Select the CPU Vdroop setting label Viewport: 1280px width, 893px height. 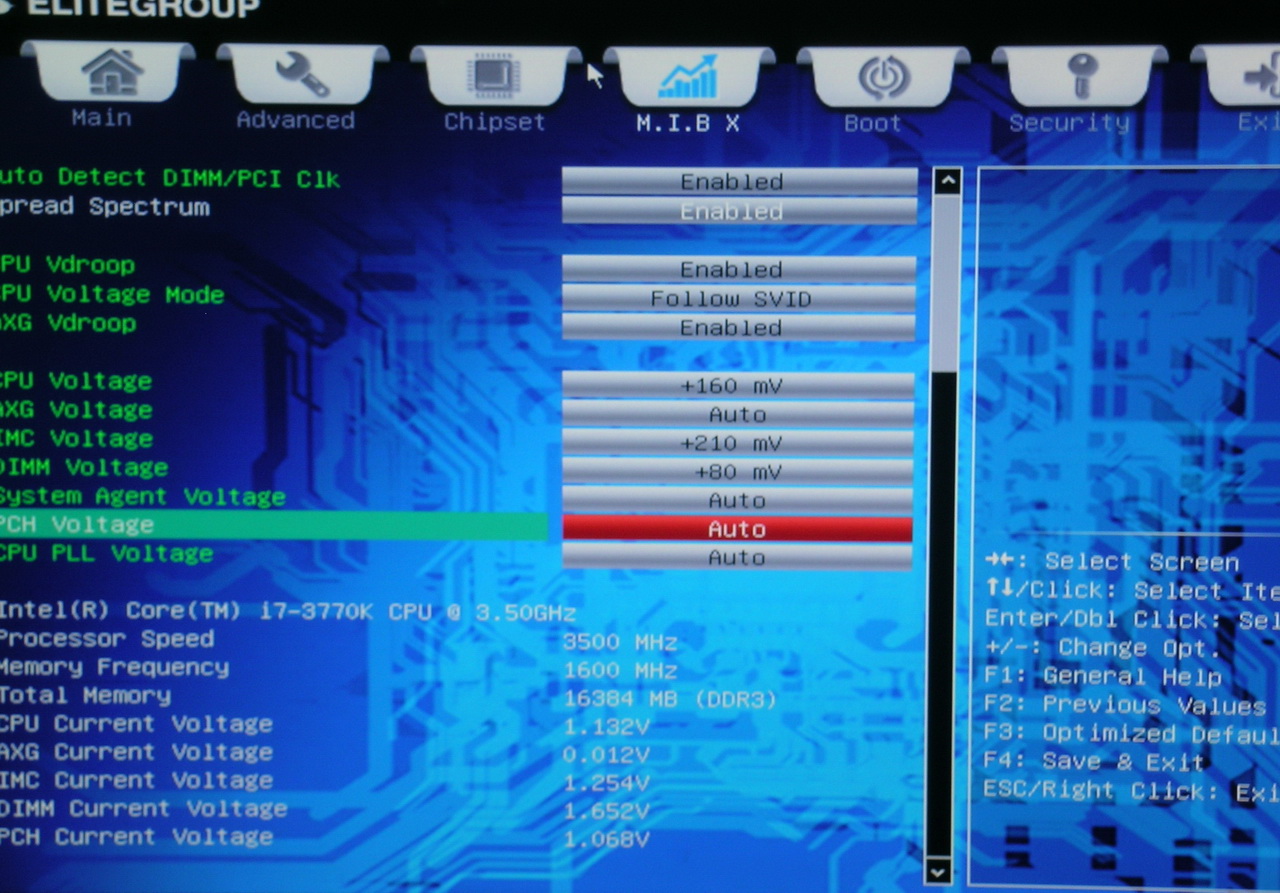[x=67, y=265]
